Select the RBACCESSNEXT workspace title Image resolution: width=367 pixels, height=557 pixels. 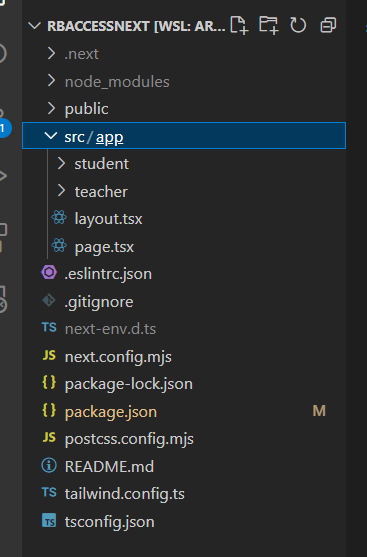point(136,26)
